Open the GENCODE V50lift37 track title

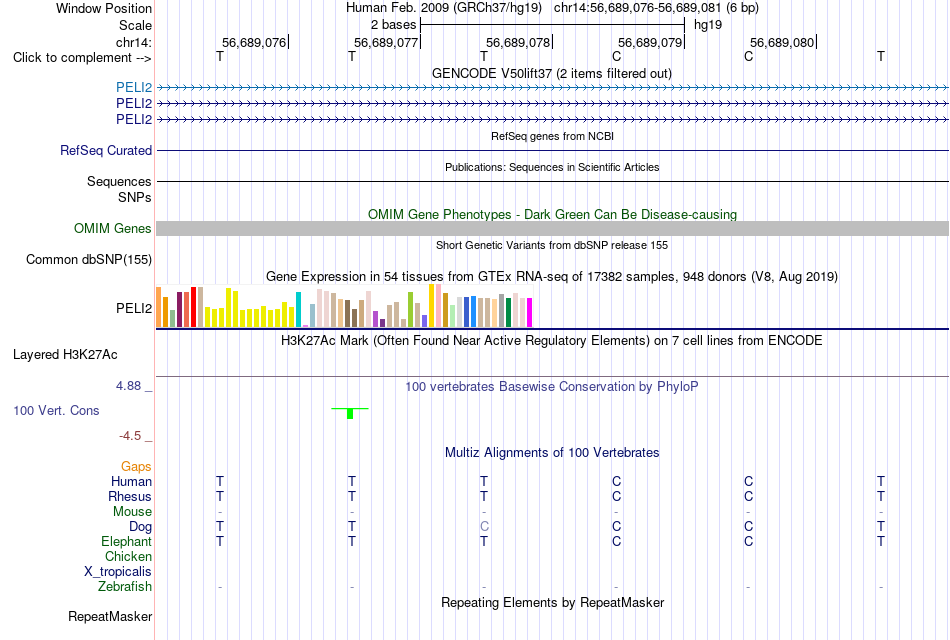click(552, 73)
